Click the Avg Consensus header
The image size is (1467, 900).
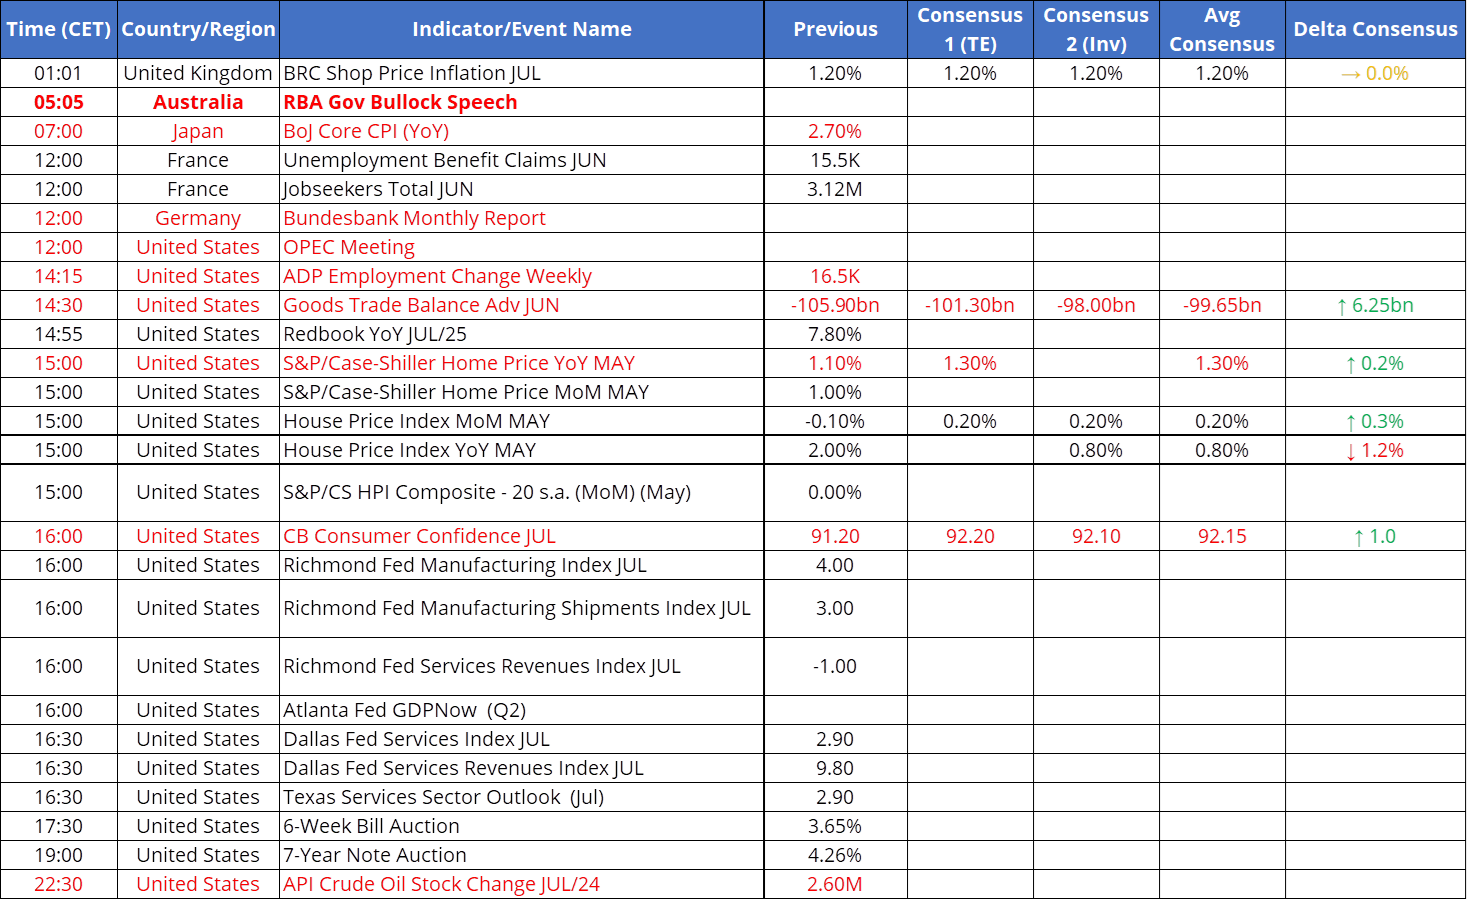point(1222,29)
